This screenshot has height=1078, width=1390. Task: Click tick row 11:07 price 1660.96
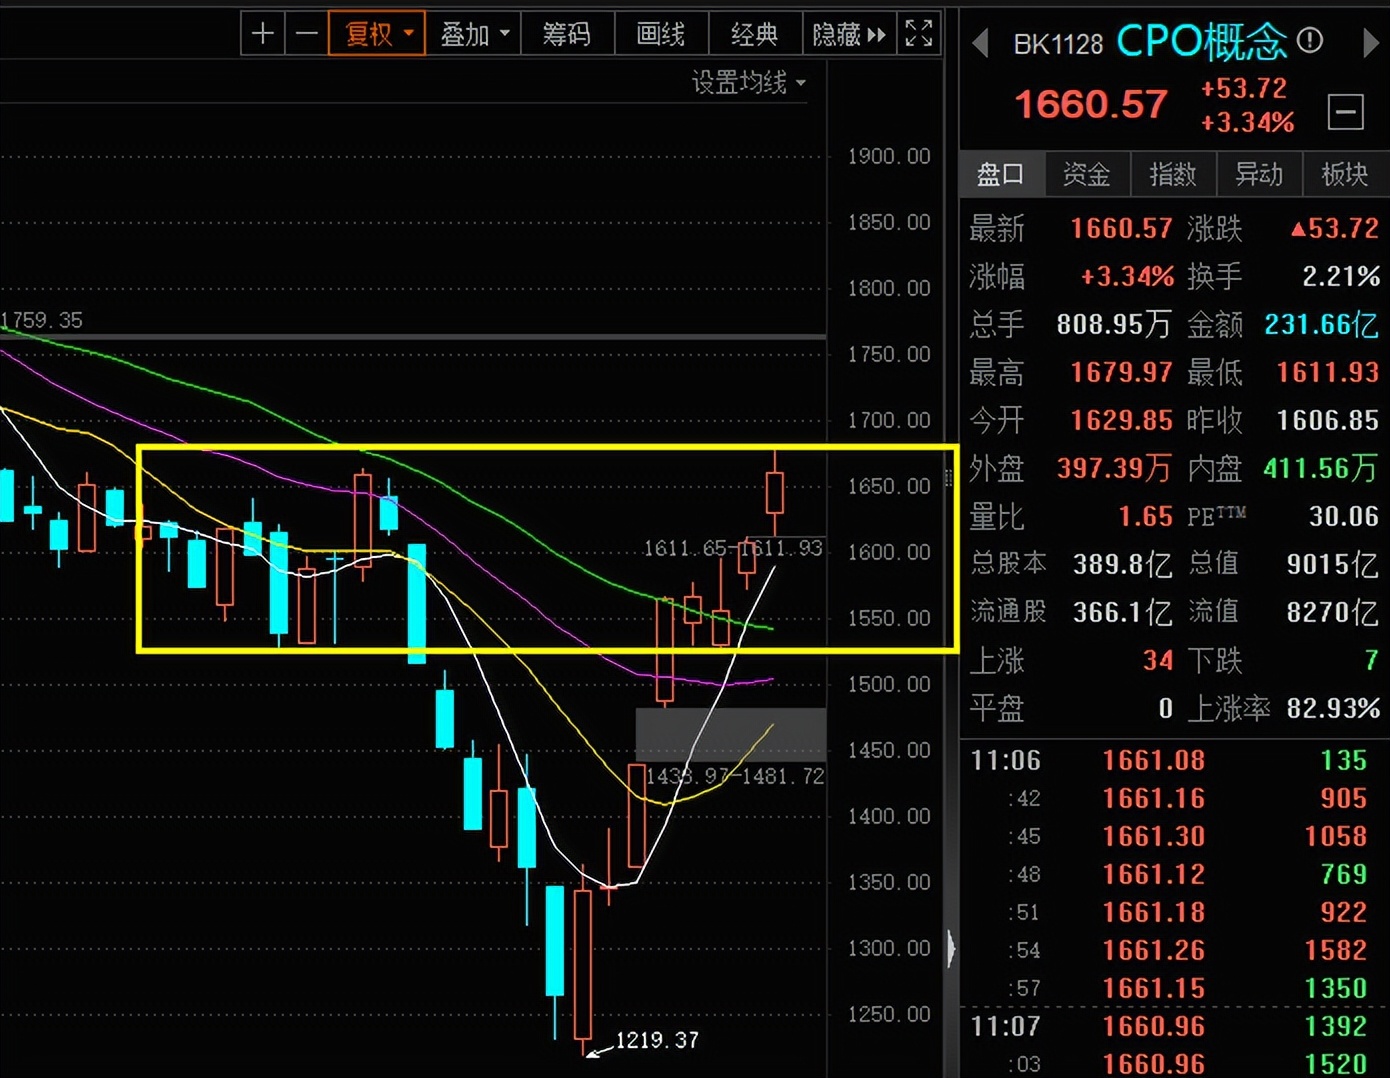tap(1154, 1026)
